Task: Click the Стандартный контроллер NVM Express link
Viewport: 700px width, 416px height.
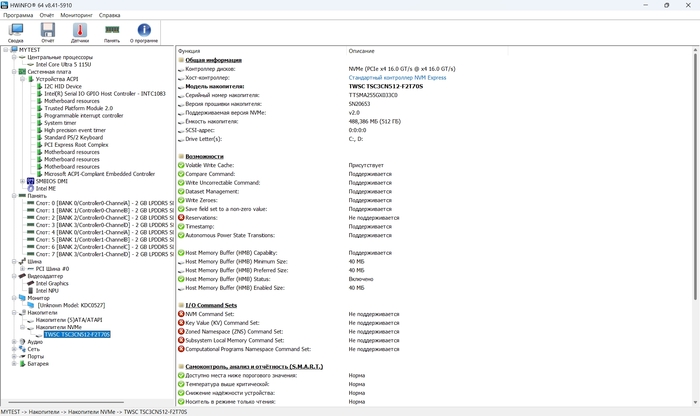Action: [x=397, y=77]
